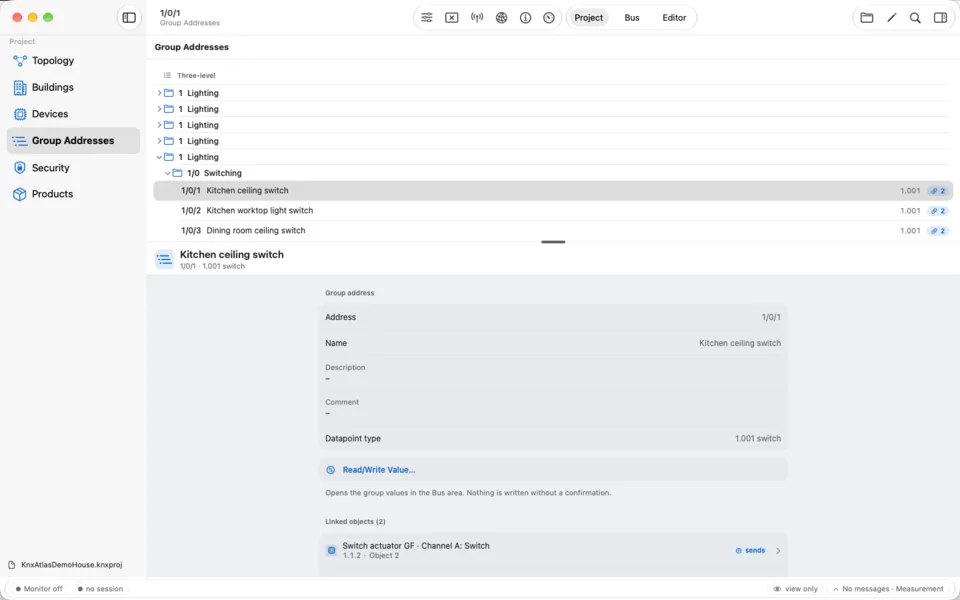
Task: Click link badge on Kitchen ceiling switch row
Action: tap(937, 191)
